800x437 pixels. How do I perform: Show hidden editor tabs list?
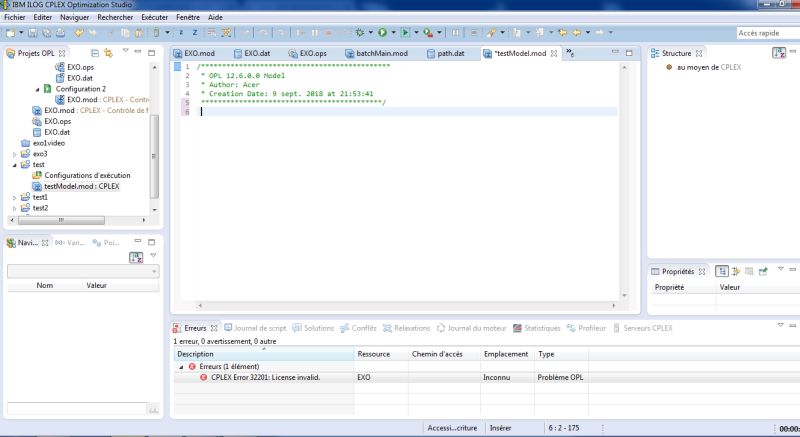pyautogui.click(x=570, y=53)
